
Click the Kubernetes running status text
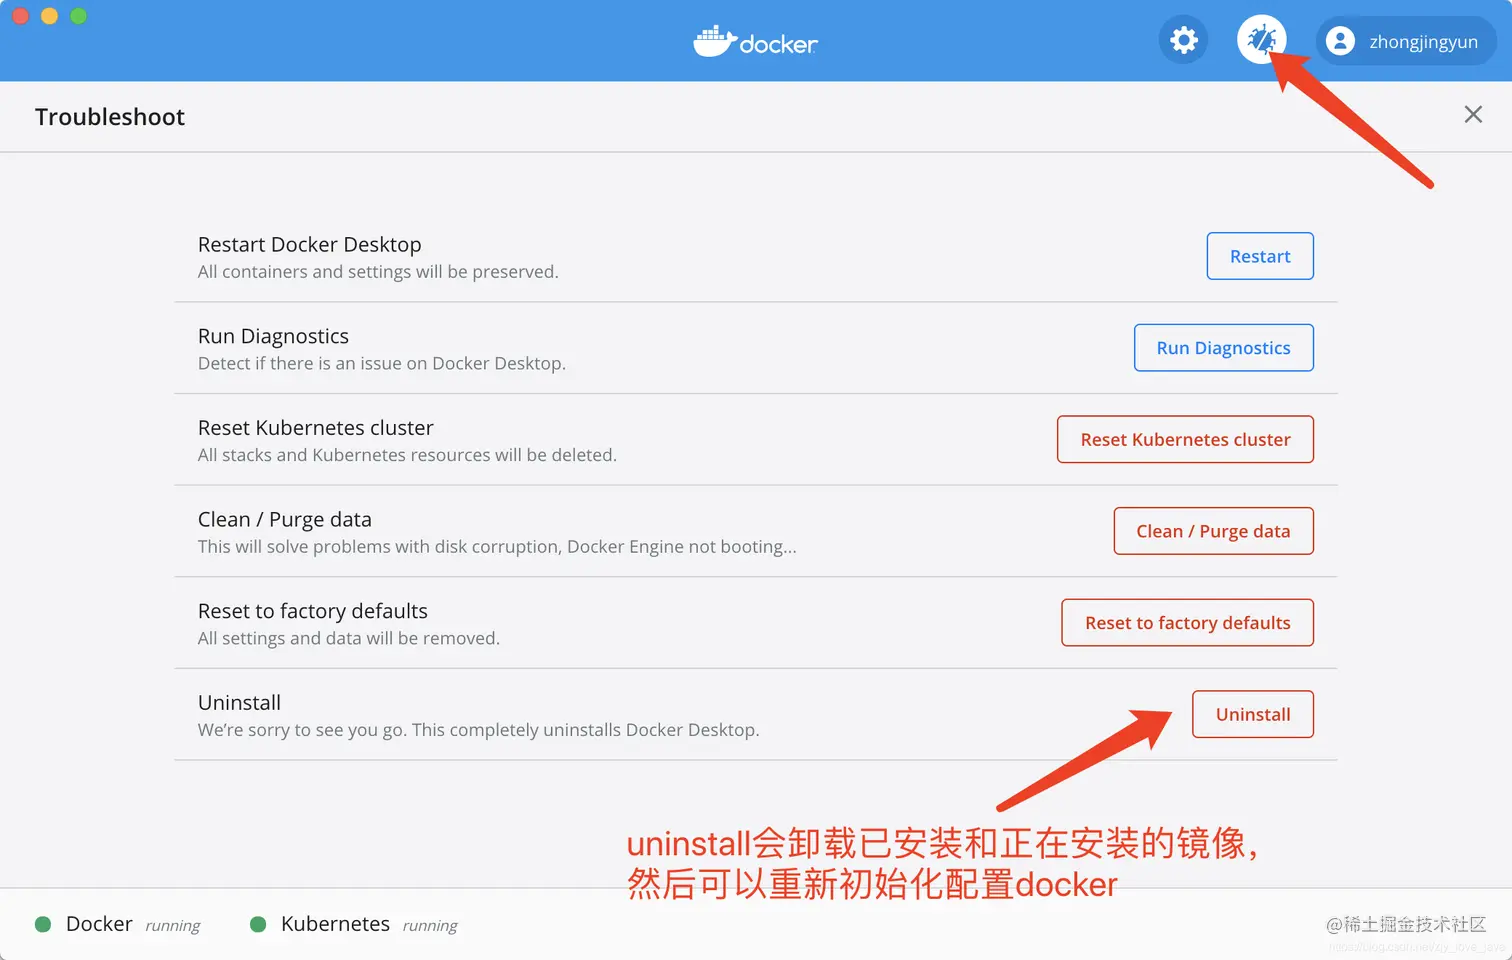coord(430,926)
